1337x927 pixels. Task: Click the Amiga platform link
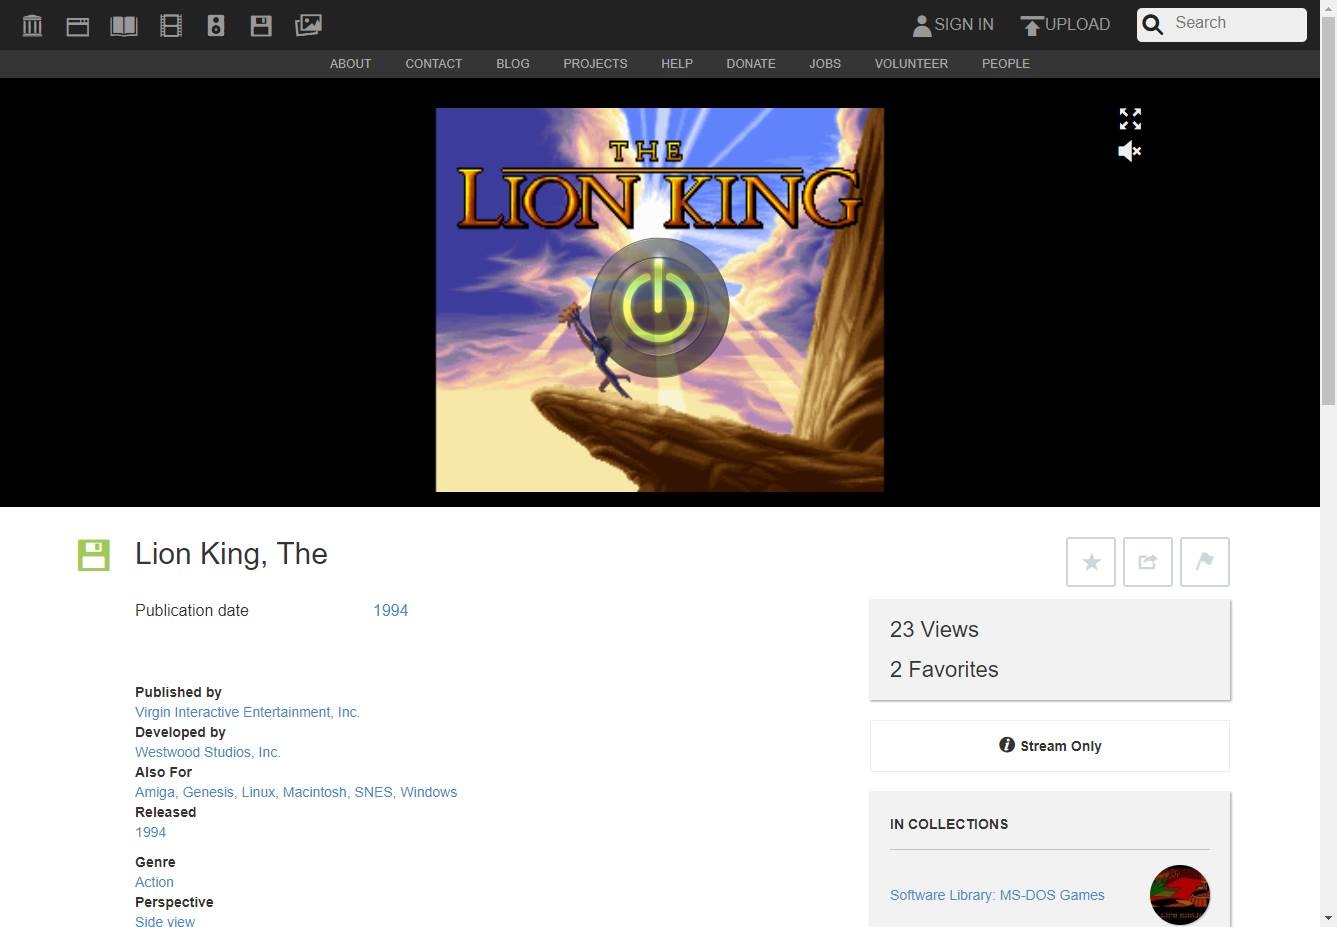point(155,792)
